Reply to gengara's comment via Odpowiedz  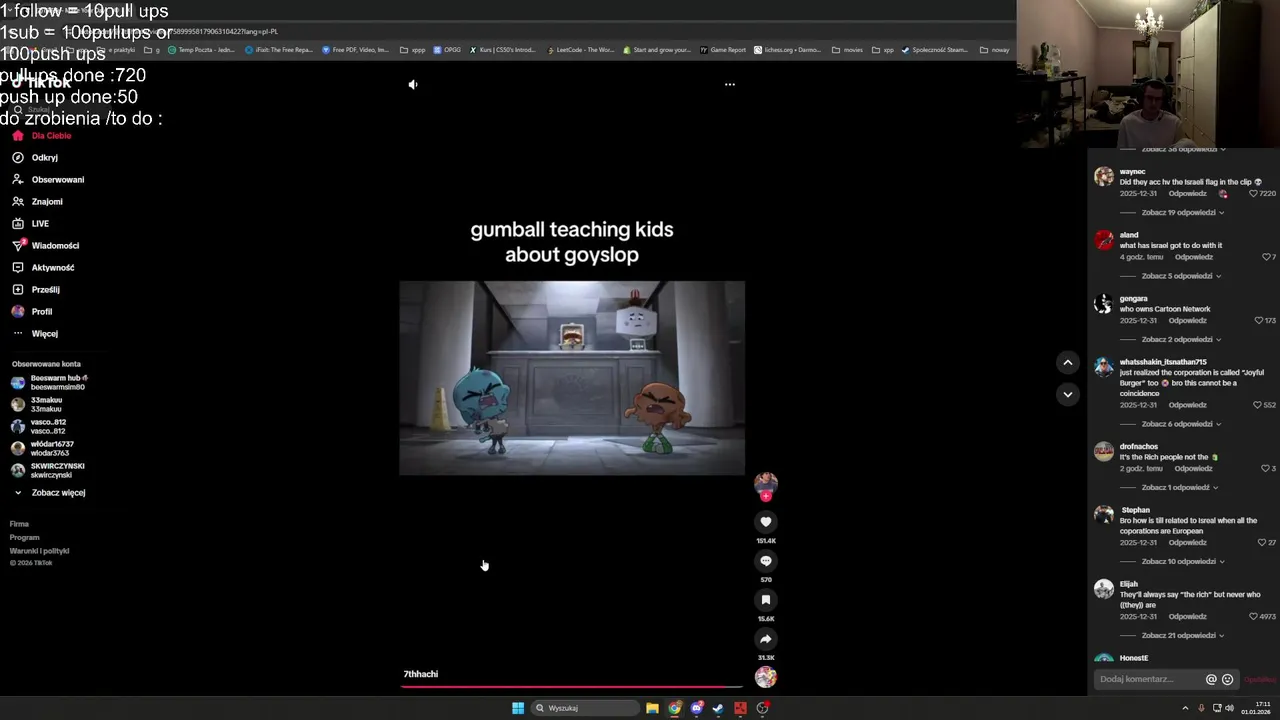(x=1187, y=321)
